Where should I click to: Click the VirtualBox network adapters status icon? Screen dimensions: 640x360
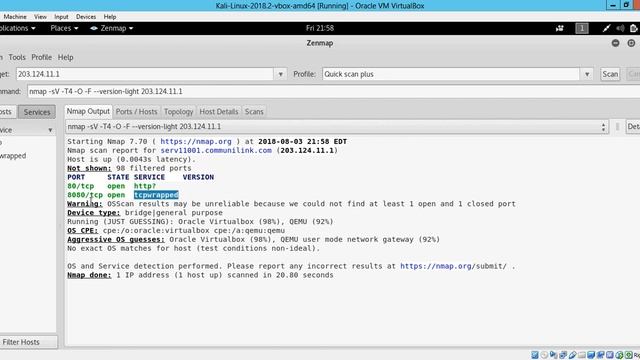click(563, 355)
